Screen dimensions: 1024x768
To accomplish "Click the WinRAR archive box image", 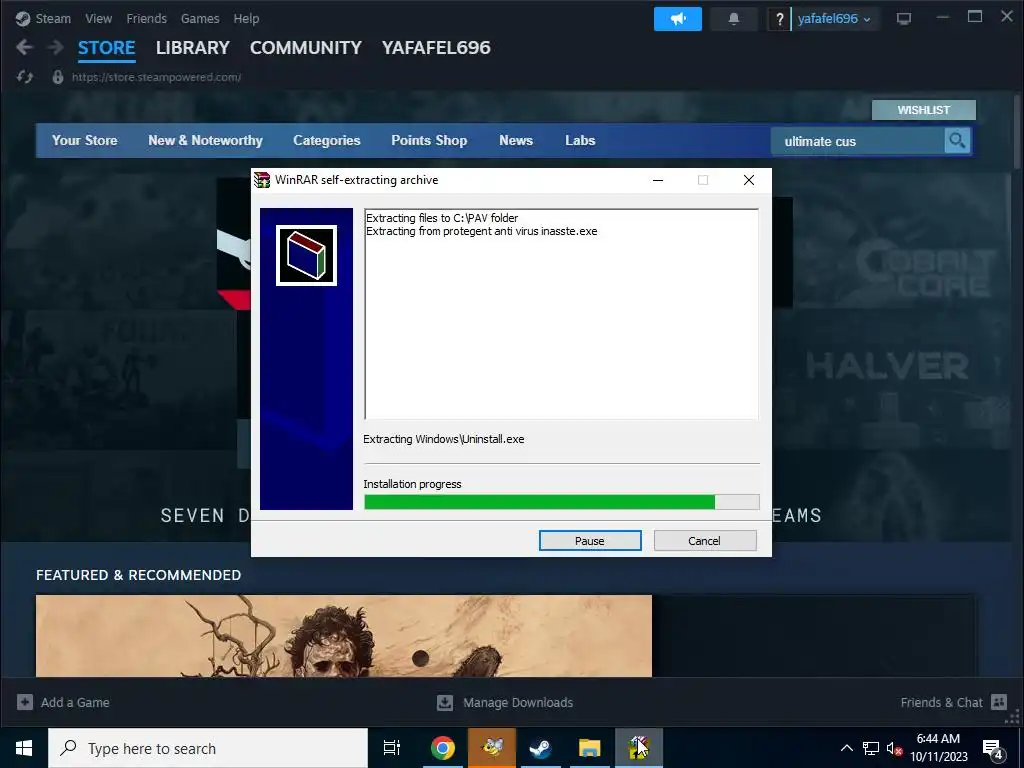I will pos(306,255).
